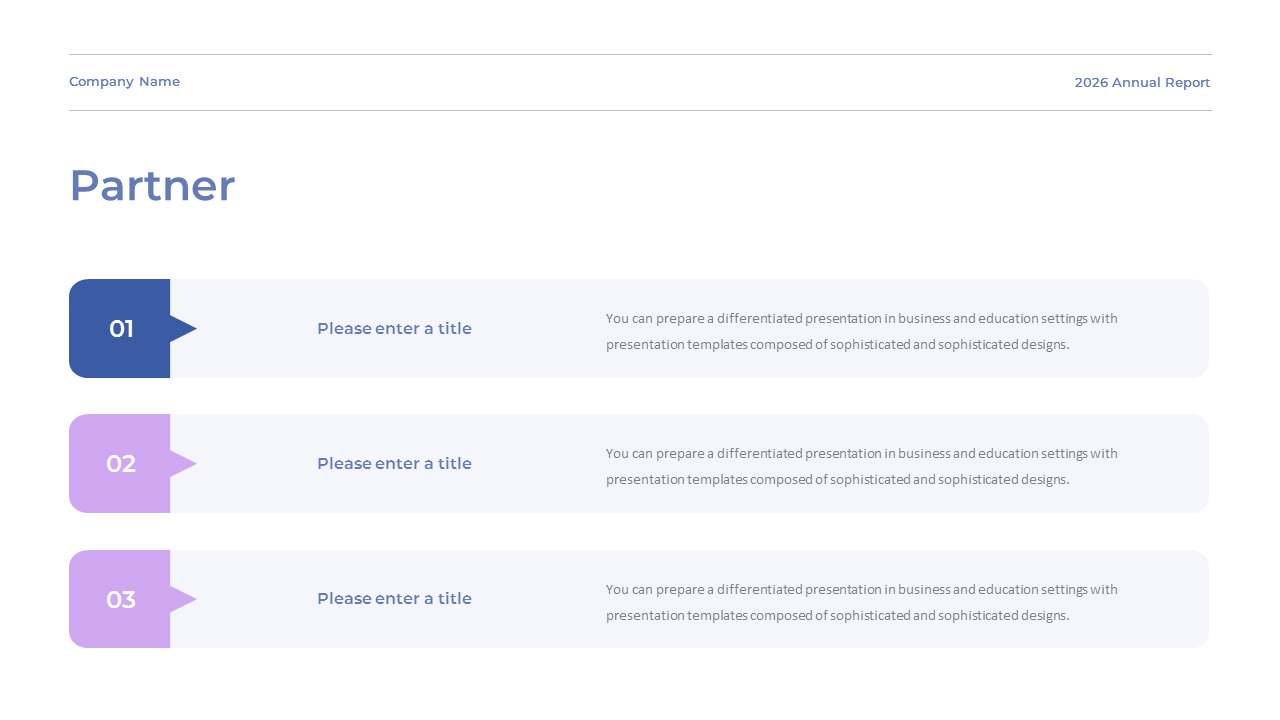
Task: Click the 2026 Annual Report header text
Action: click(1142, 83)
